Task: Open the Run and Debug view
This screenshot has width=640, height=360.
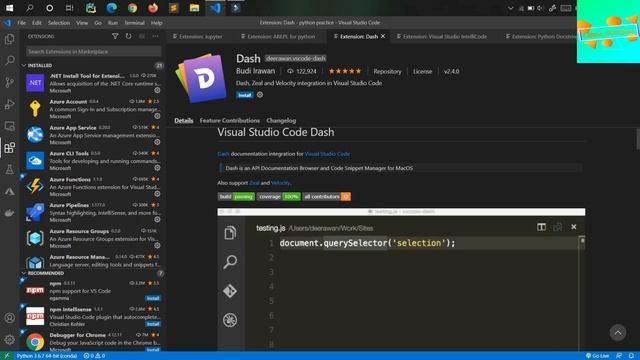Action: click(9, 104)
